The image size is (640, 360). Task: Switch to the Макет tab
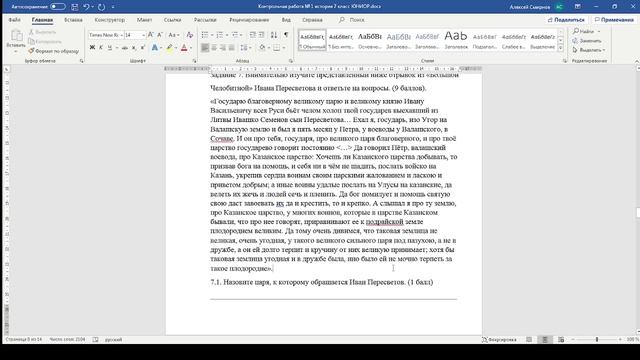(144, 20)
